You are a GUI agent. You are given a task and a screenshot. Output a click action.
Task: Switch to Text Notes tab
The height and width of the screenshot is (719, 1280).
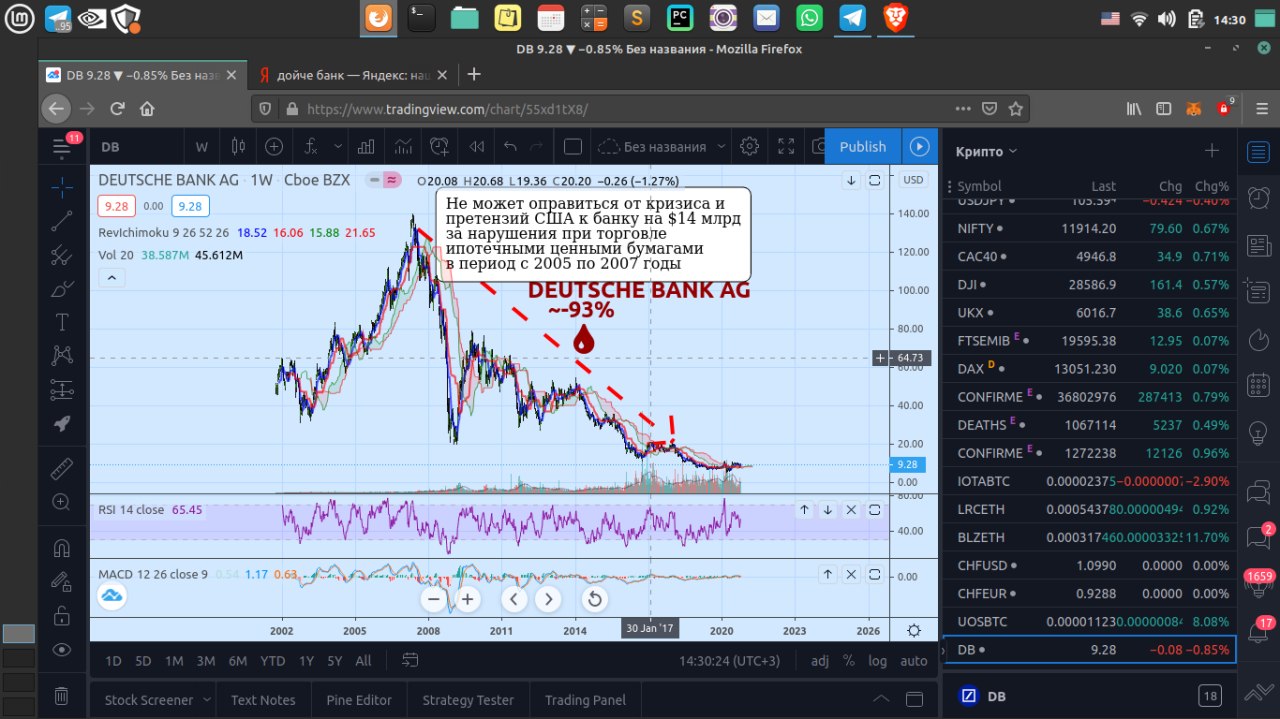point(263,700)
